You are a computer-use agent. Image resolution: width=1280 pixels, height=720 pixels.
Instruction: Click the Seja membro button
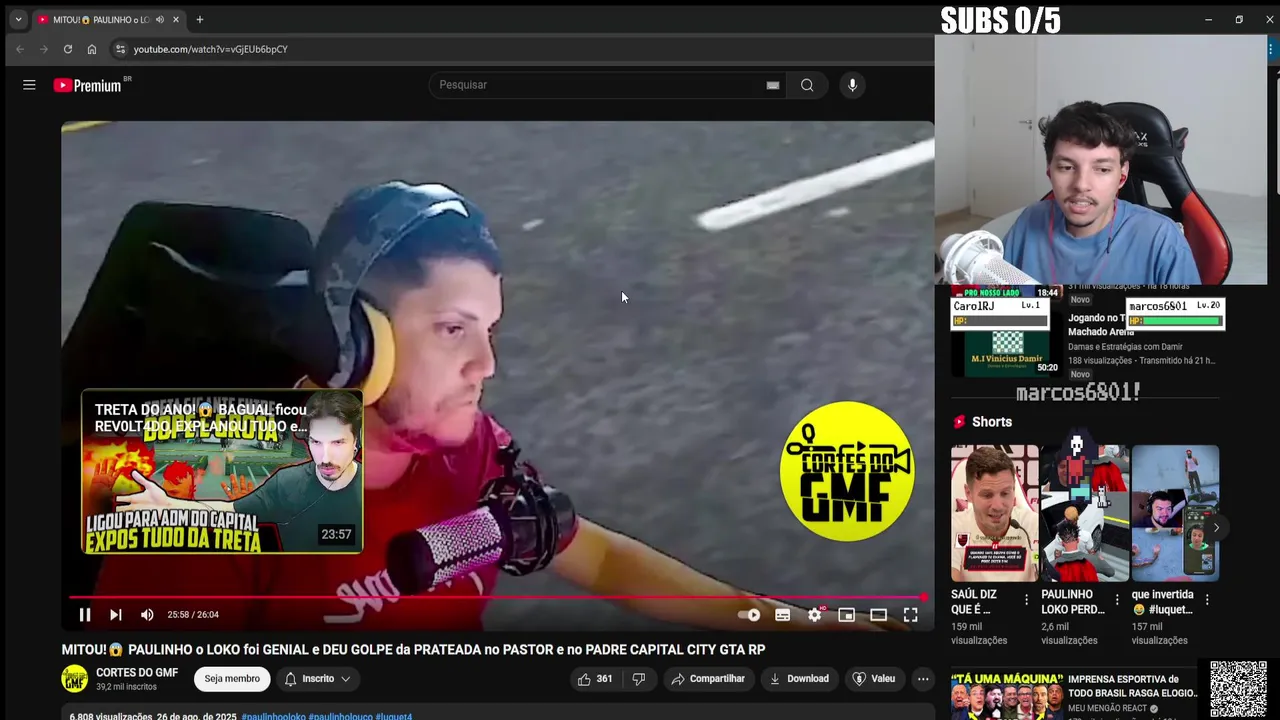click(232, 679)
